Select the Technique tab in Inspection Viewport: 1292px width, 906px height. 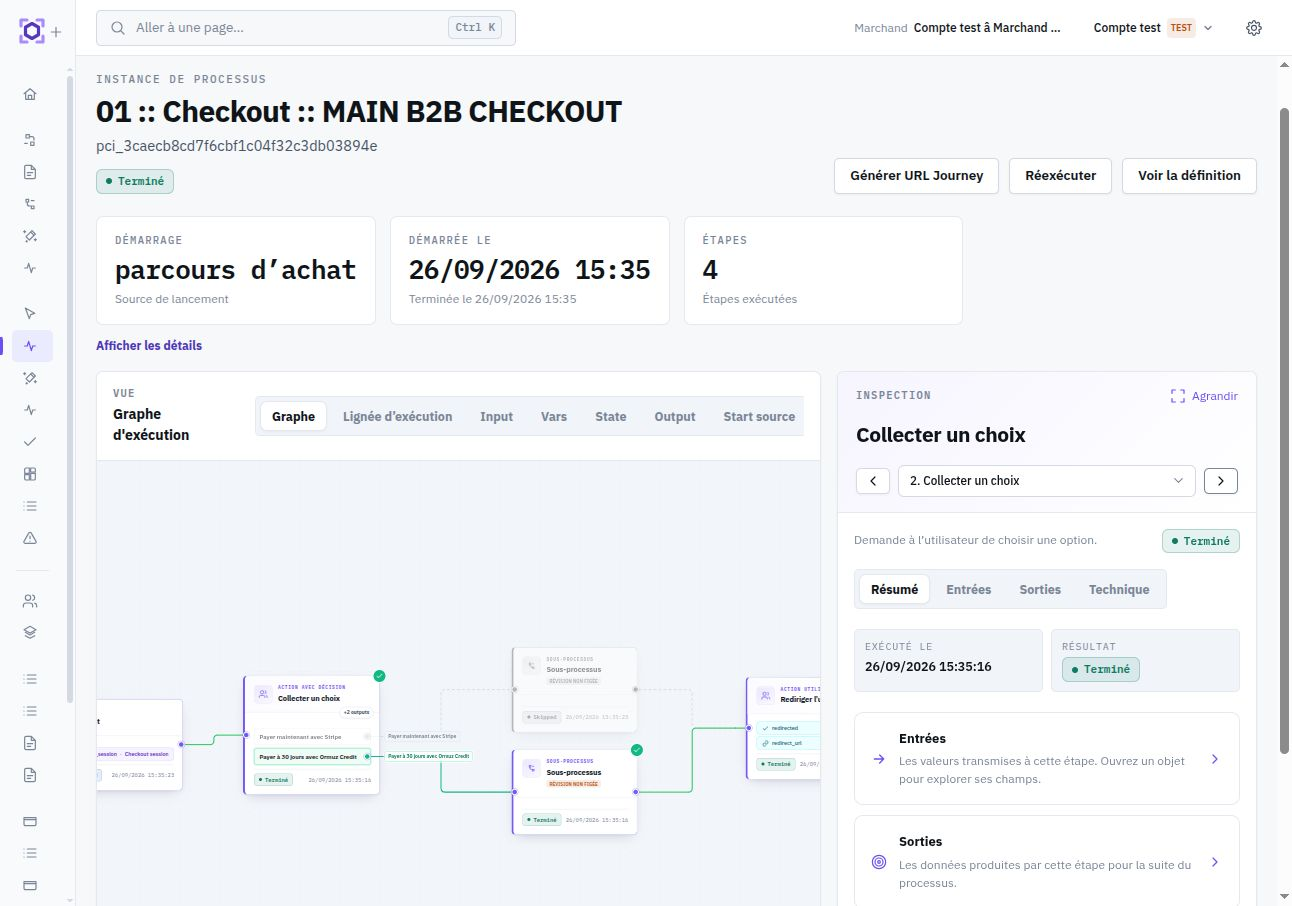pyautogui.click(x=1119, y=590)
